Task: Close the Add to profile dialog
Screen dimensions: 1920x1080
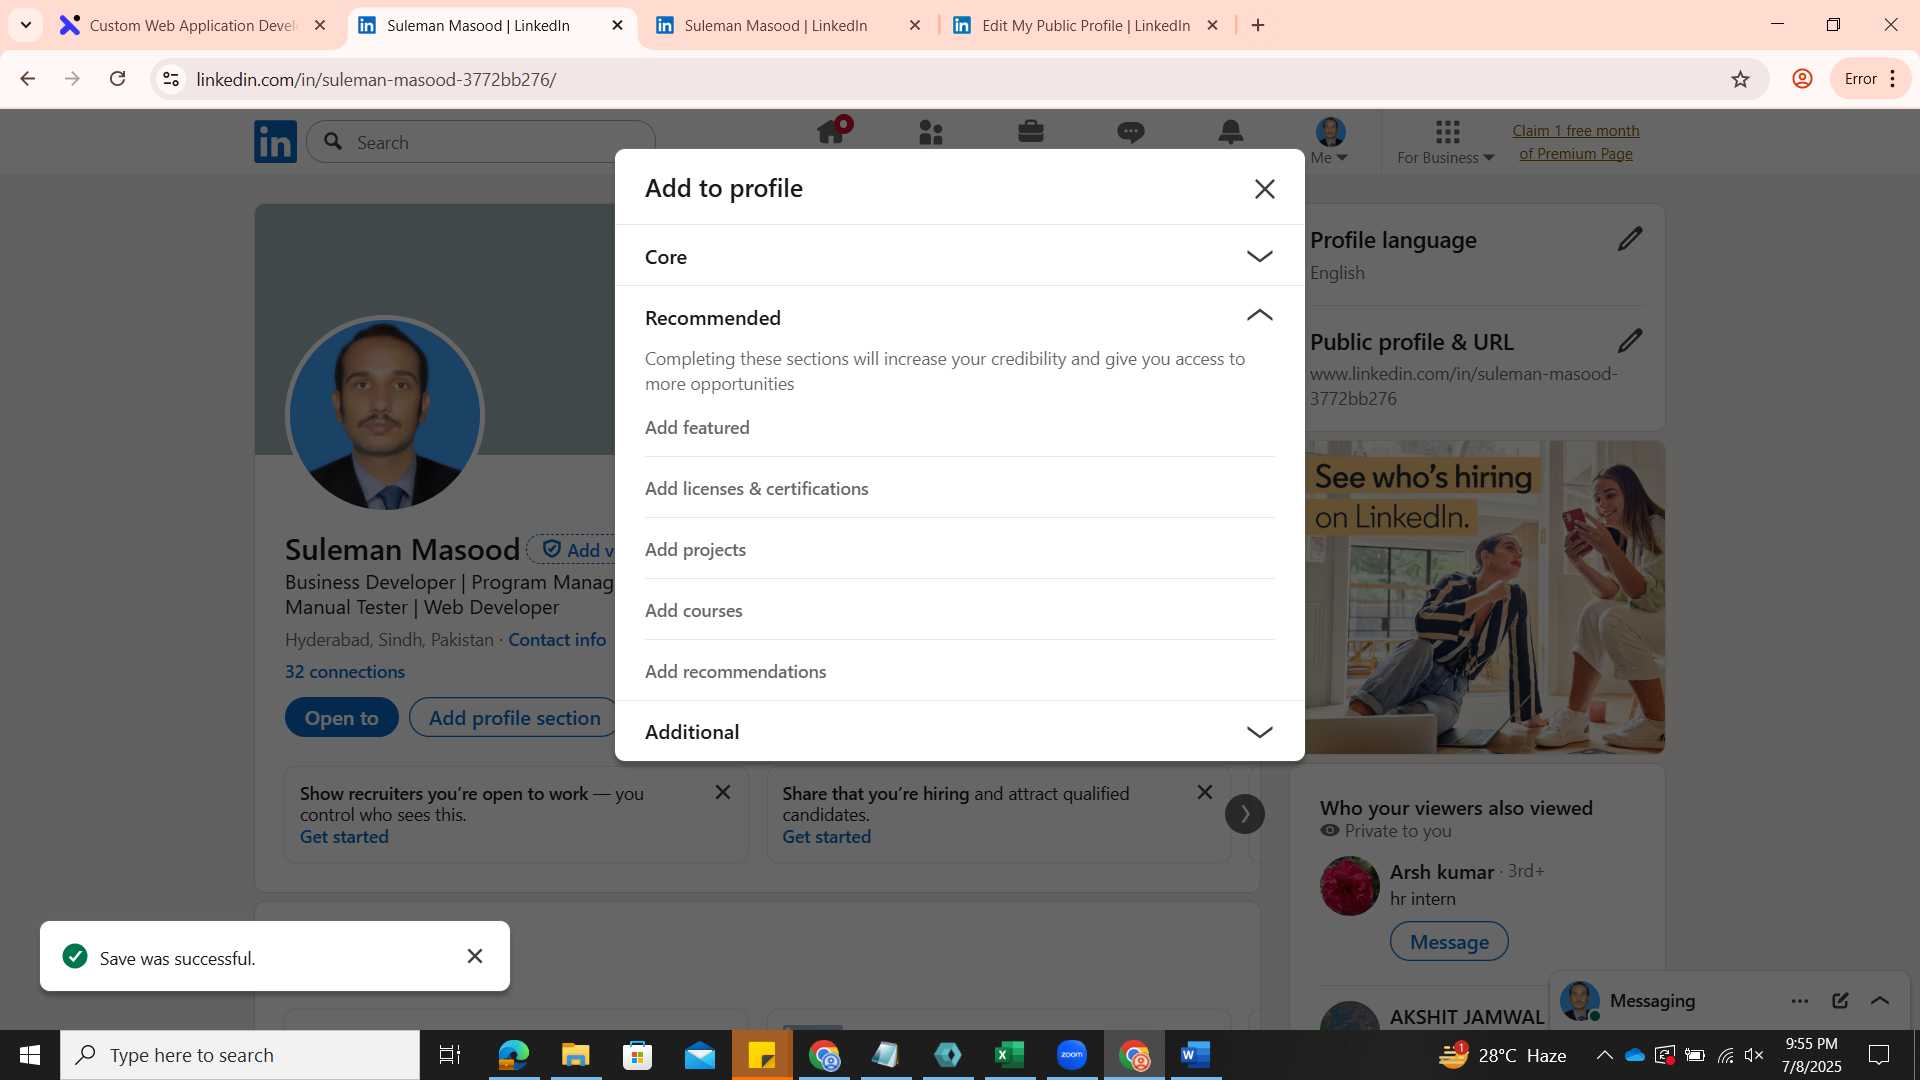Action: 1264,189
